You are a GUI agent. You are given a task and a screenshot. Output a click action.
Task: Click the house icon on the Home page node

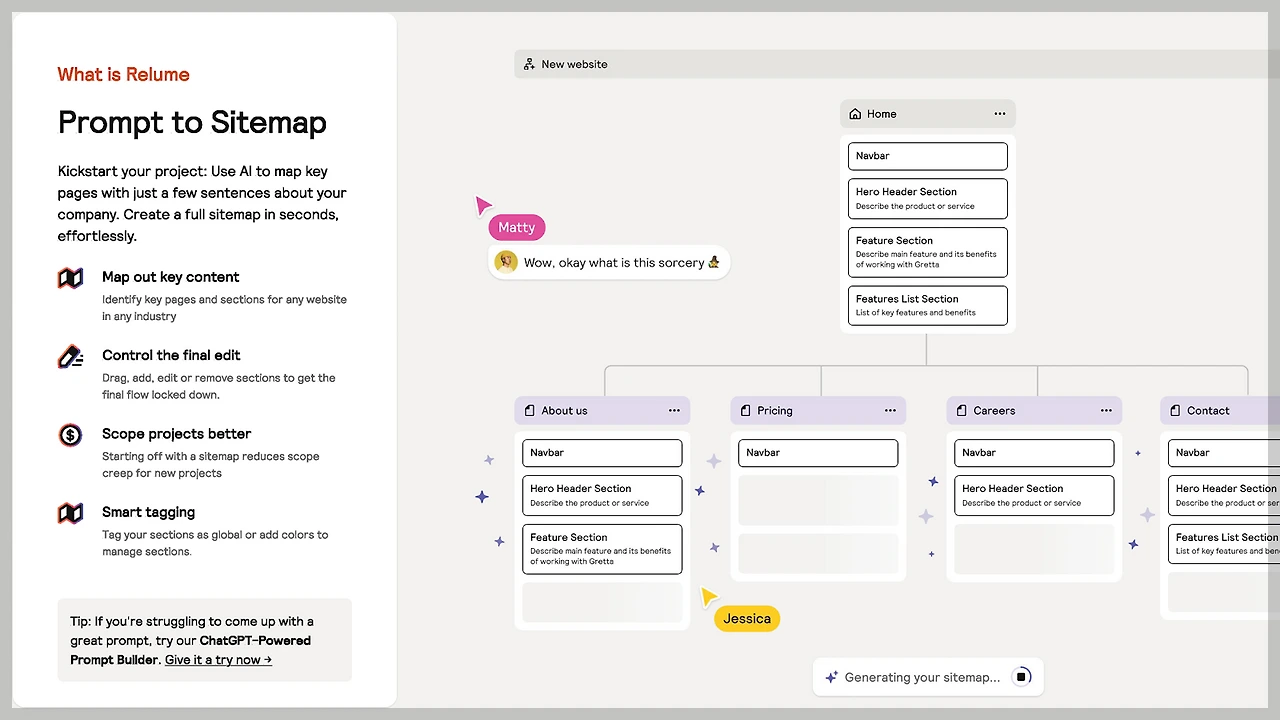click(x=855, y=114)
